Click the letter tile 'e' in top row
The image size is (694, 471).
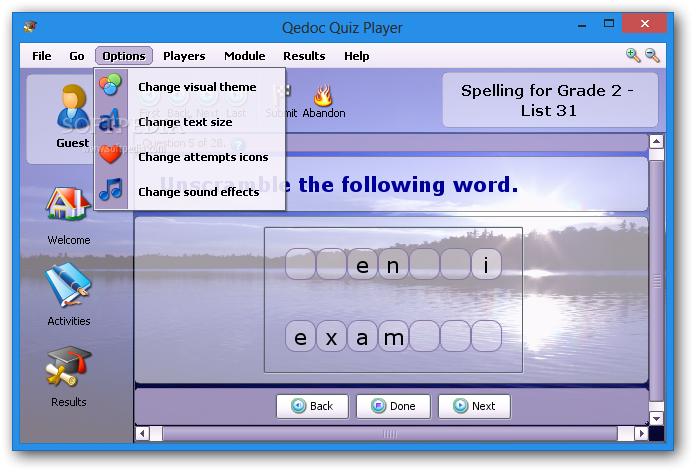click(x=362, y=264)
